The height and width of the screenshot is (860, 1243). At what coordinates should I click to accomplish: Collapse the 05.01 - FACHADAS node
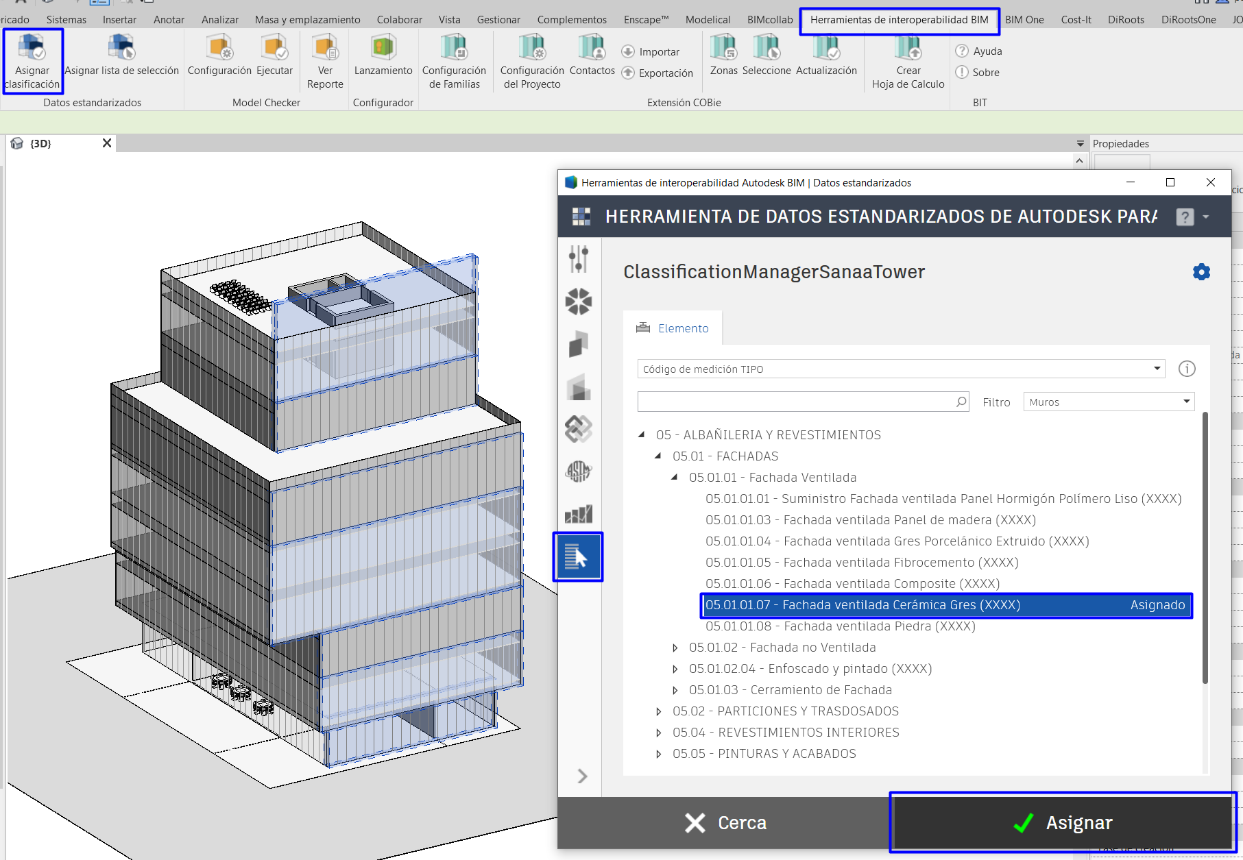coord(658,456)
